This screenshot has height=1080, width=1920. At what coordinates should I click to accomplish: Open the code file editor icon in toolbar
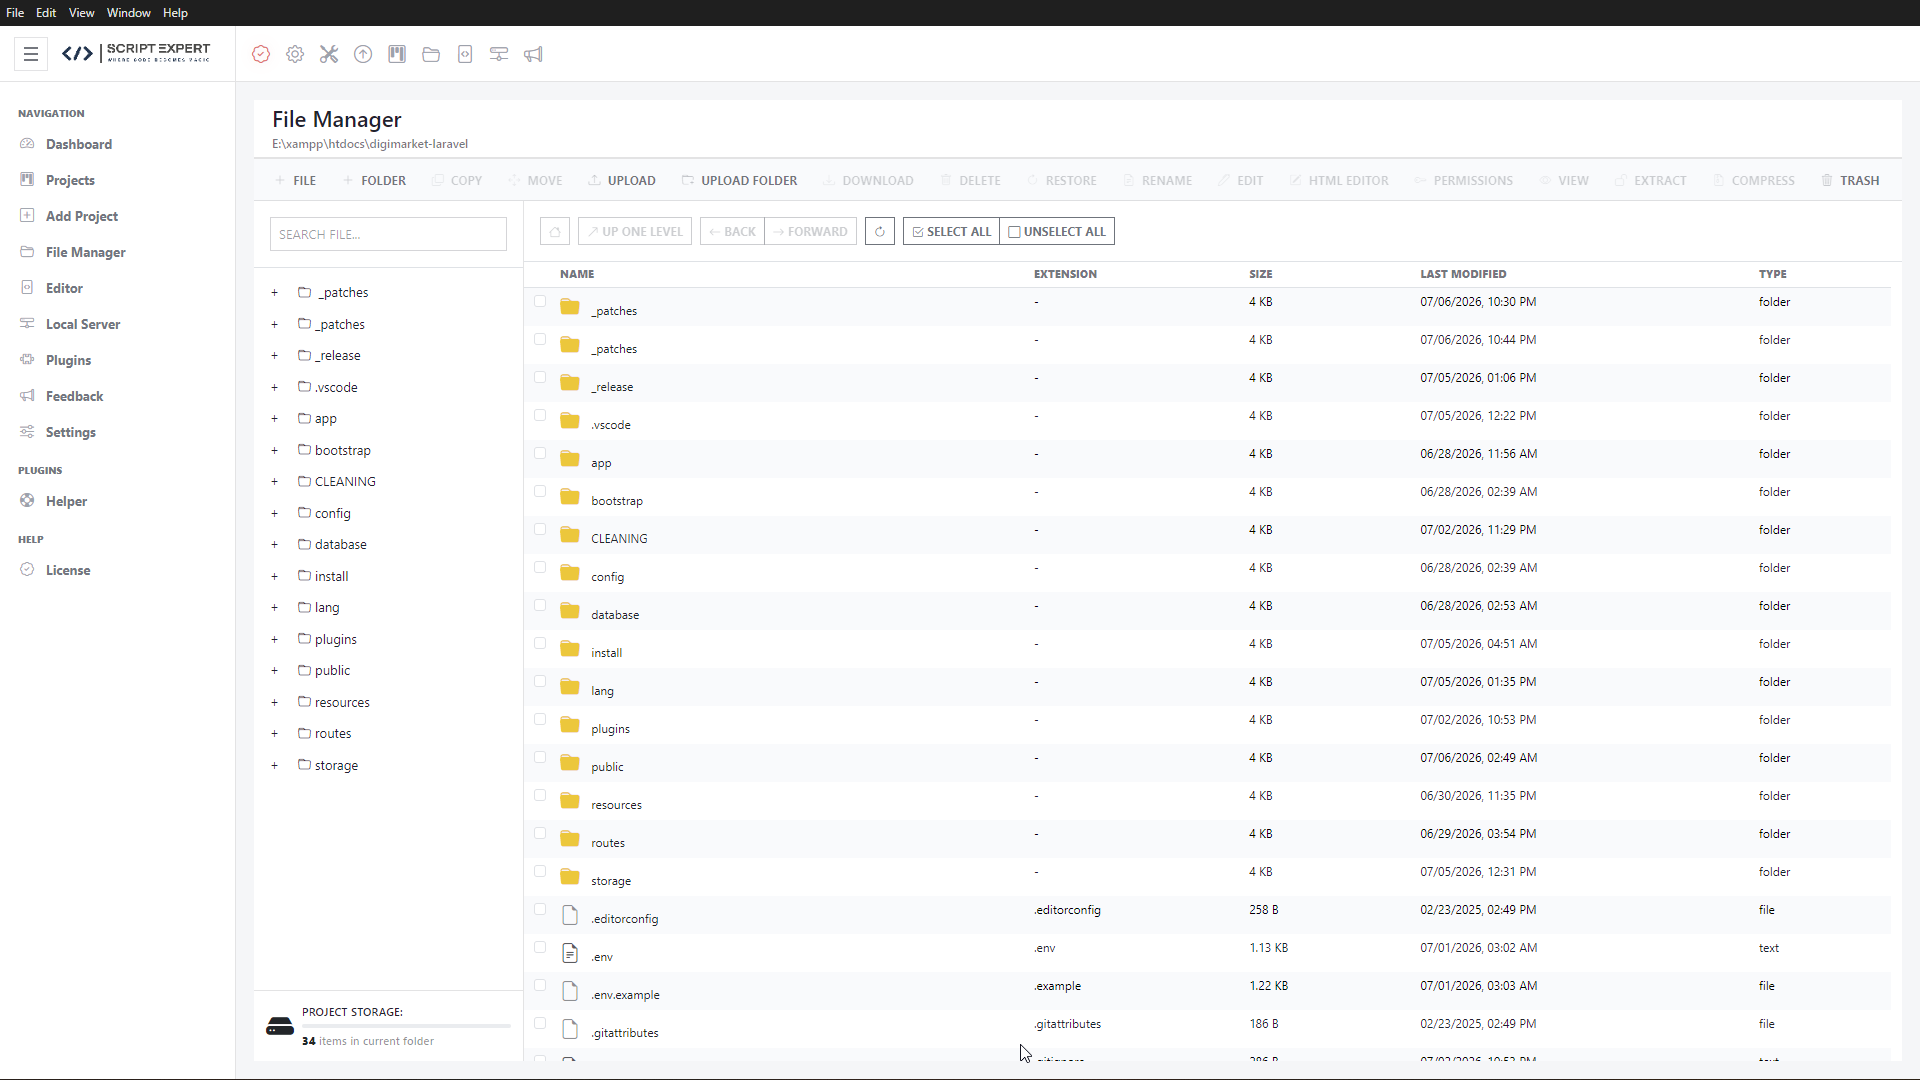pos(465,54)
